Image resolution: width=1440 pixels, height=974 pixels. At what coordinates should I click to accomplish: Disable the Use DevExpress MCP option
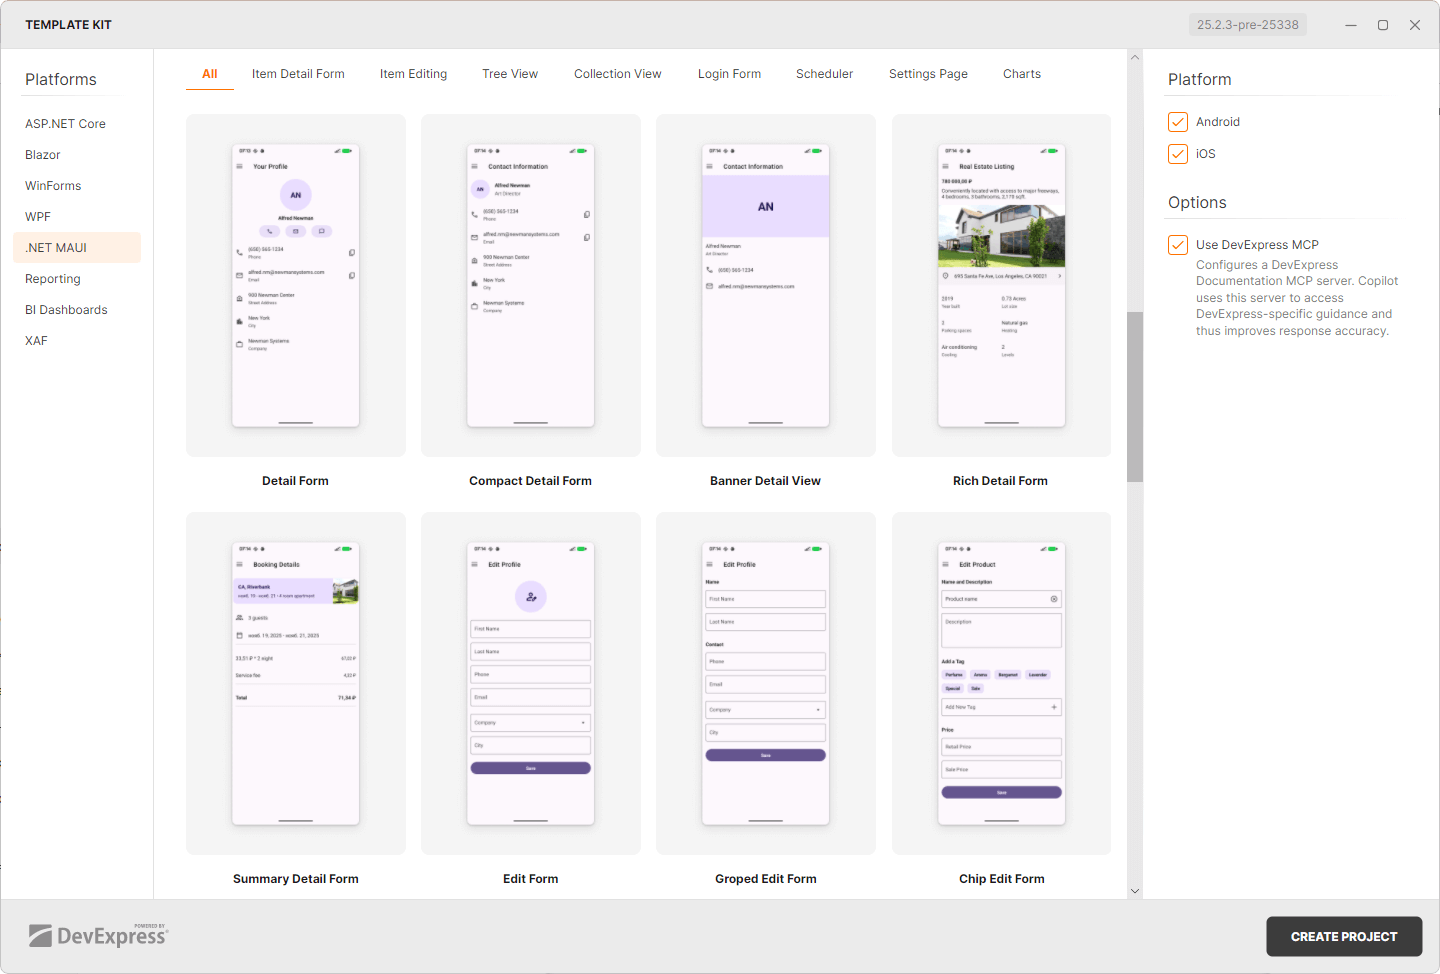pyautogui.click(x=1177, y=244)
